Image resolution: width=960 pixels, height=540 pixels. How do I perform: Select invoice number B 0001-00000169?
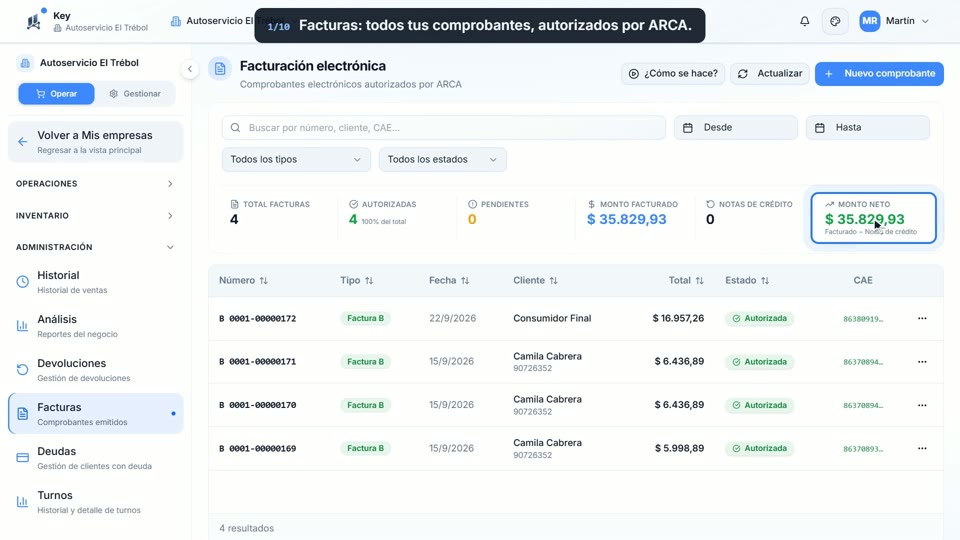tap(258, 449)
